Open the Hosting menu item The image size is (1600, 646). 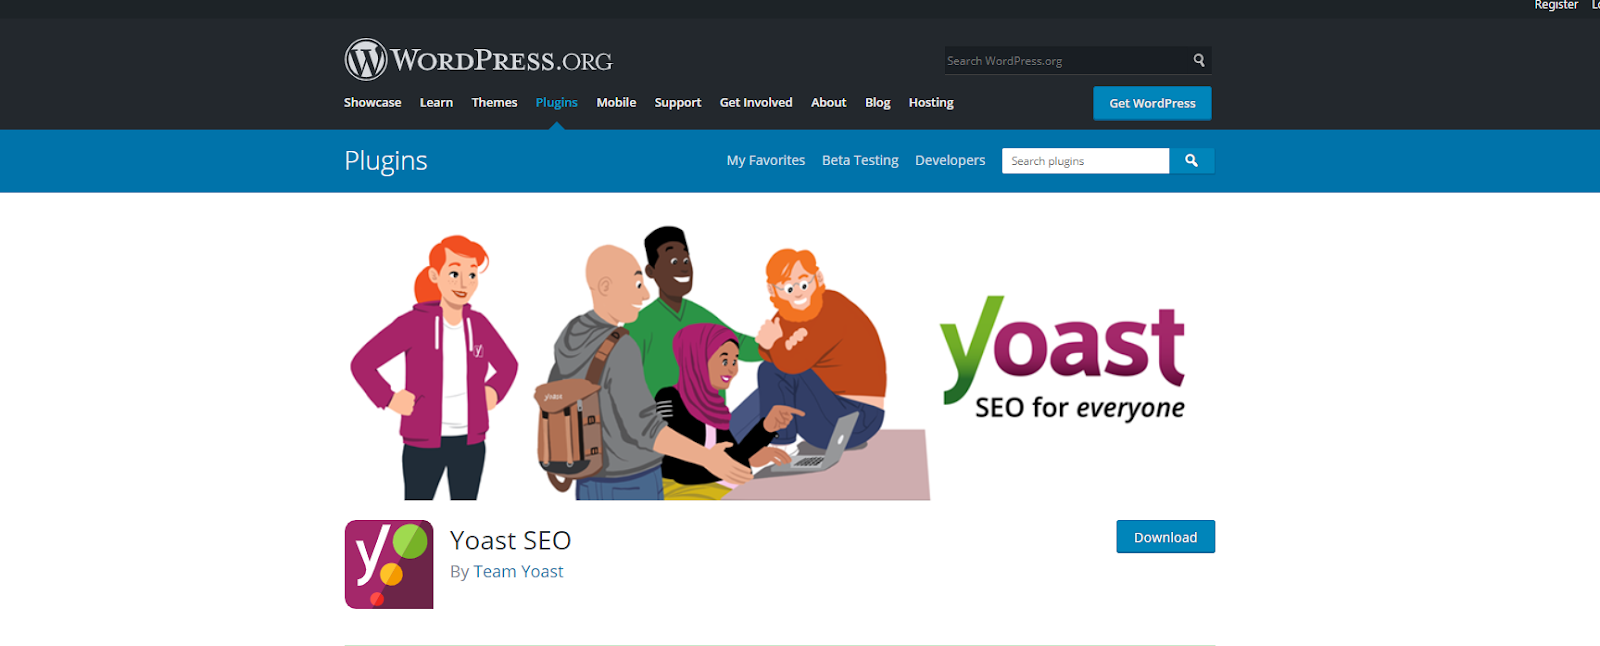pos(931,103)
